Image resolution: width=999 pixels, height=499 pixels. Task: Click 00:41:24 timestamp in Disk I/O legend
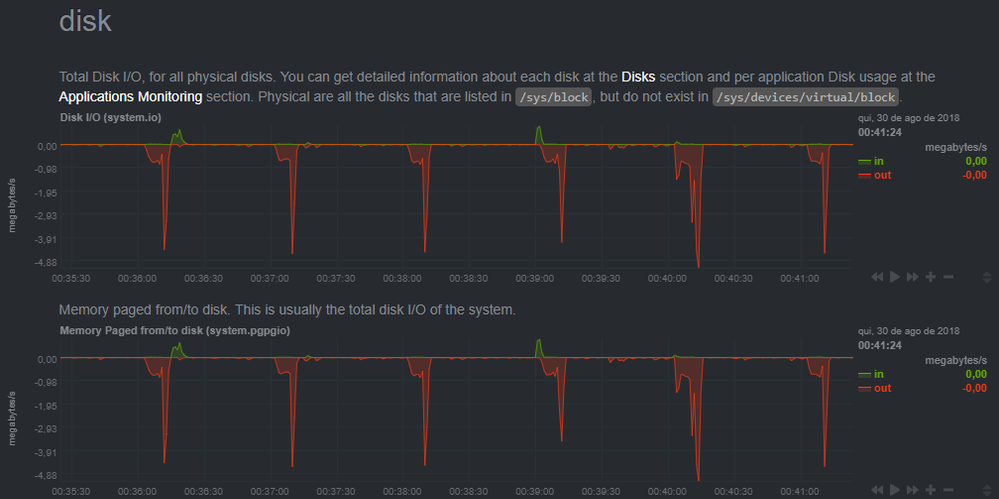[x=879, y=133]
